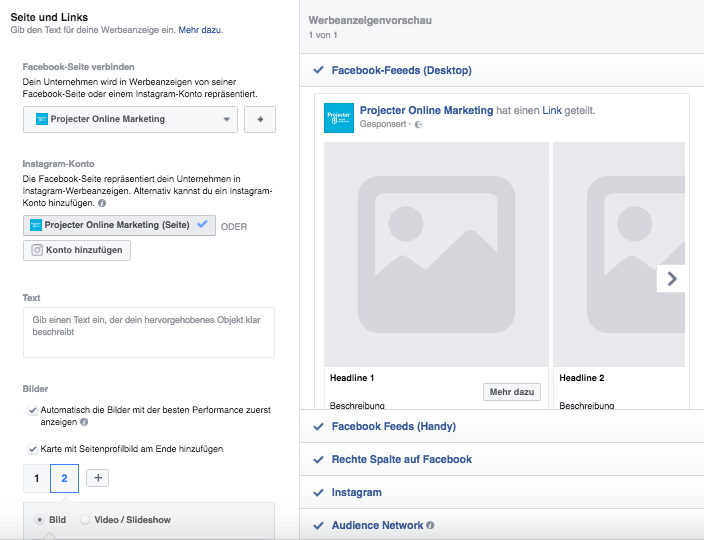
Task: Open Projecter Online Marketing link in preview header
Action: click(x=426, y=110)
